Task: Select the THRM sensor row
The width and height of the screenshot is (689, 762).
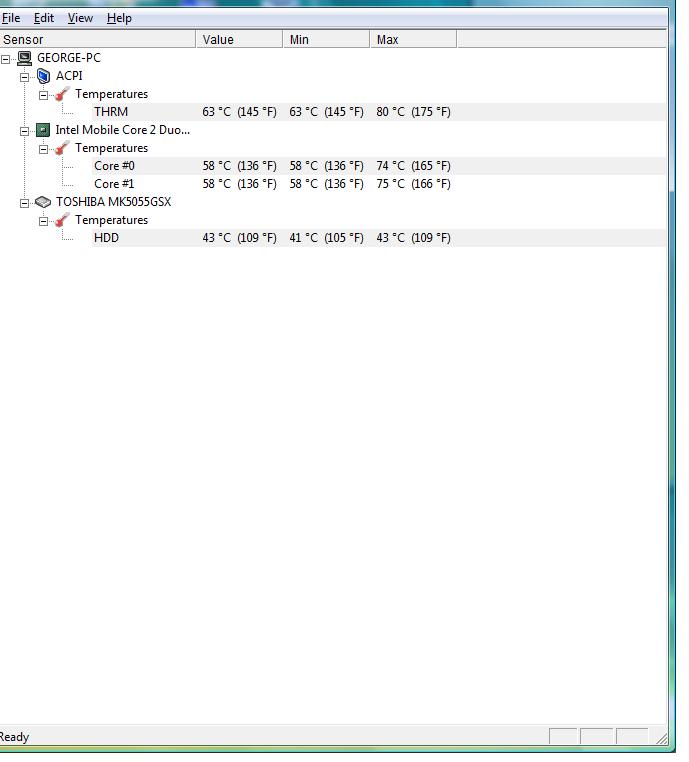Action: pyautogui.click(x=379, y=112)
